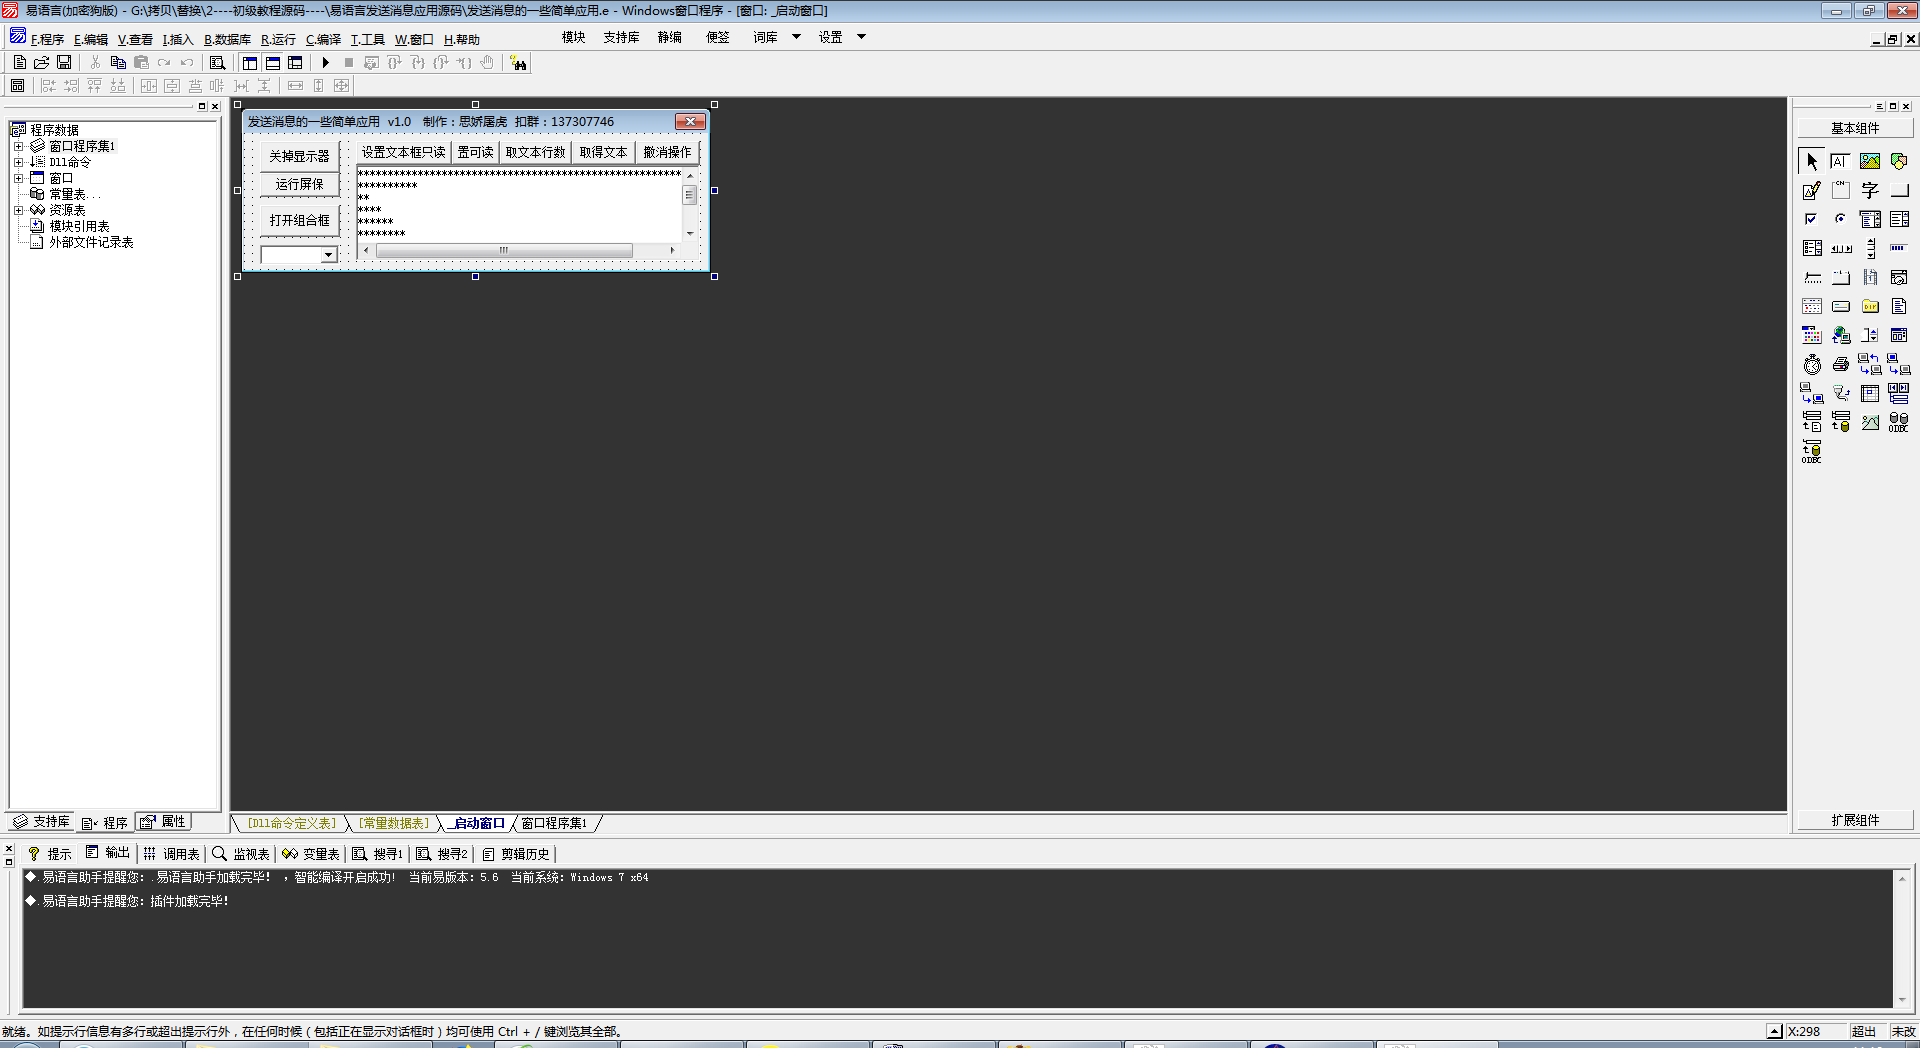Pick the label (字) component
This screenshot has height=1048, width=1920.
(1870, 190)
